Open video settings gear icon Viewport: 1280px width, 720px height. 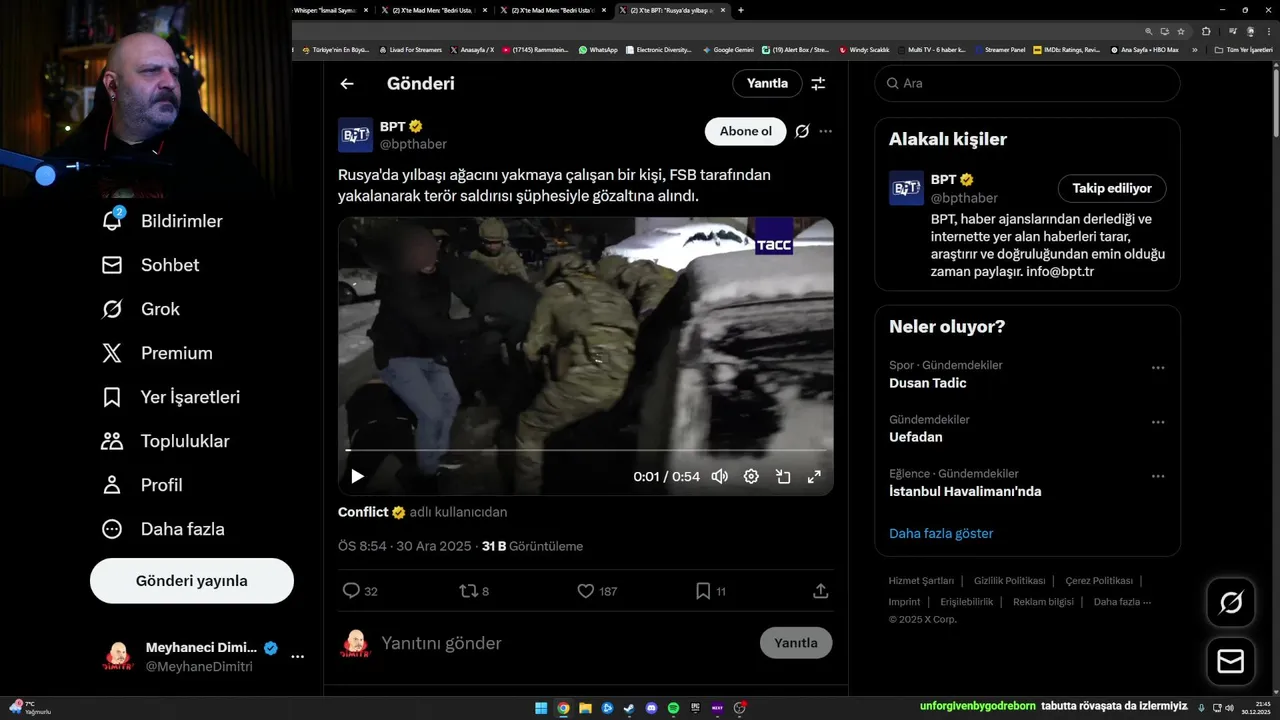pos(751,476)
